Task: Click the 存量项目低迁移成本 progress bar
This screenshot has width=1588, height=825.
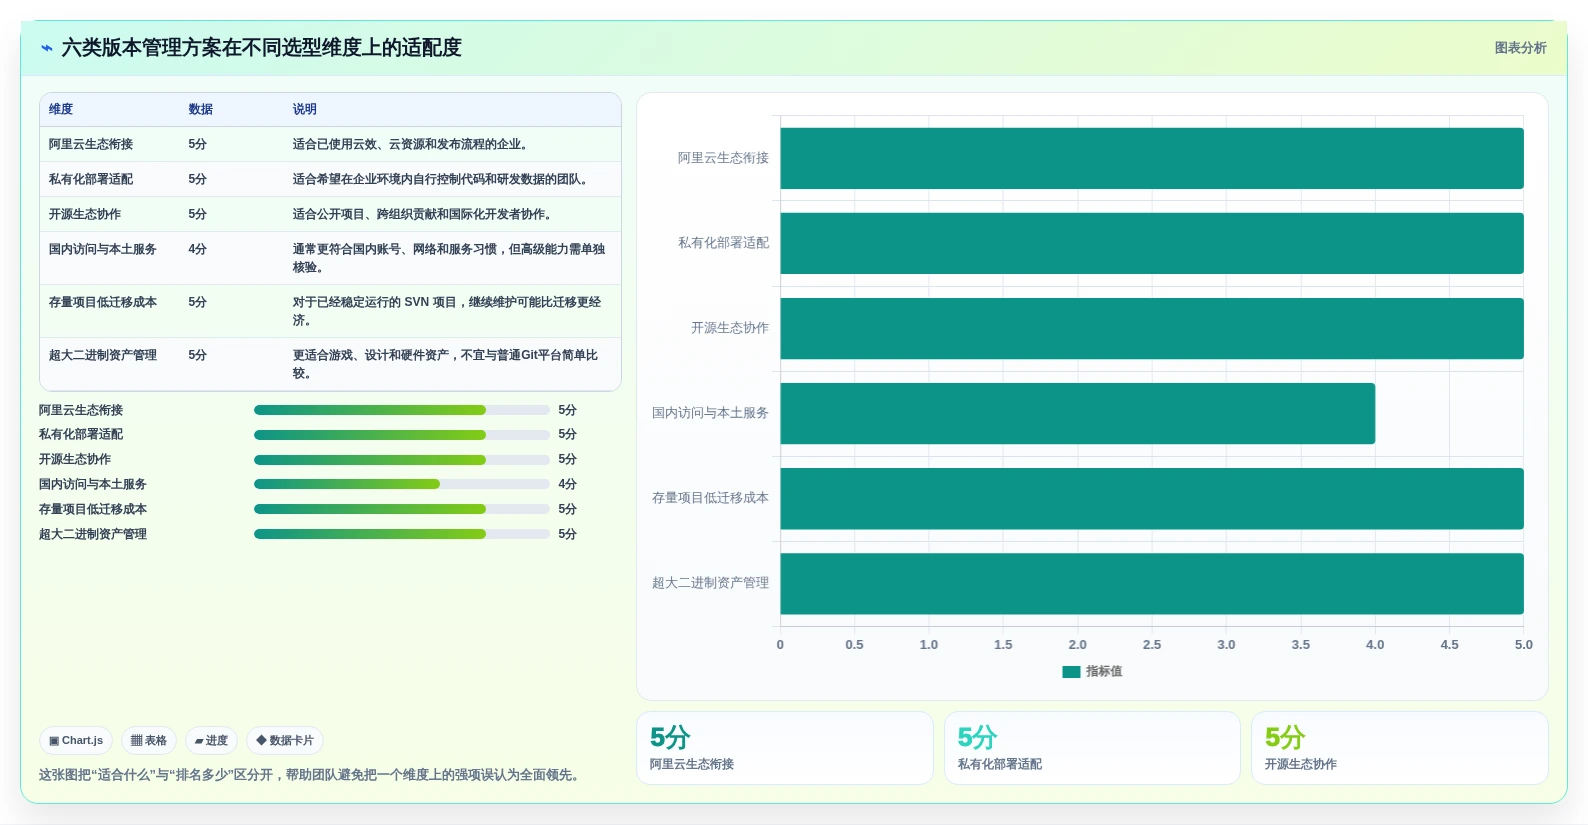Action: pos(401,509)
